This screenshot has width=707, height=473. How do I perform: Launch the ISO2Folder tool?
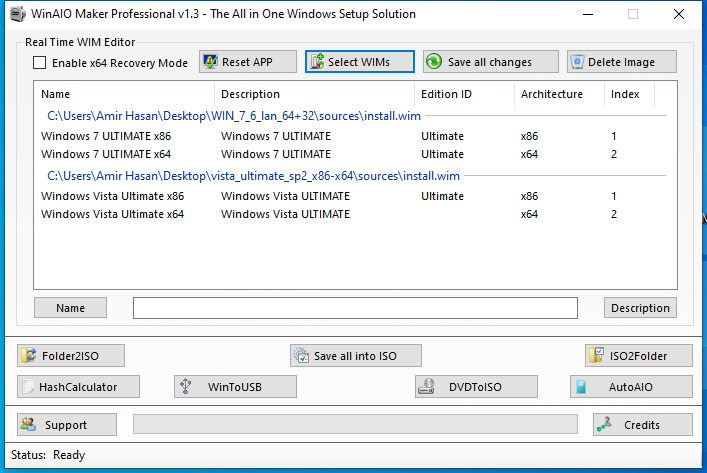639,355
